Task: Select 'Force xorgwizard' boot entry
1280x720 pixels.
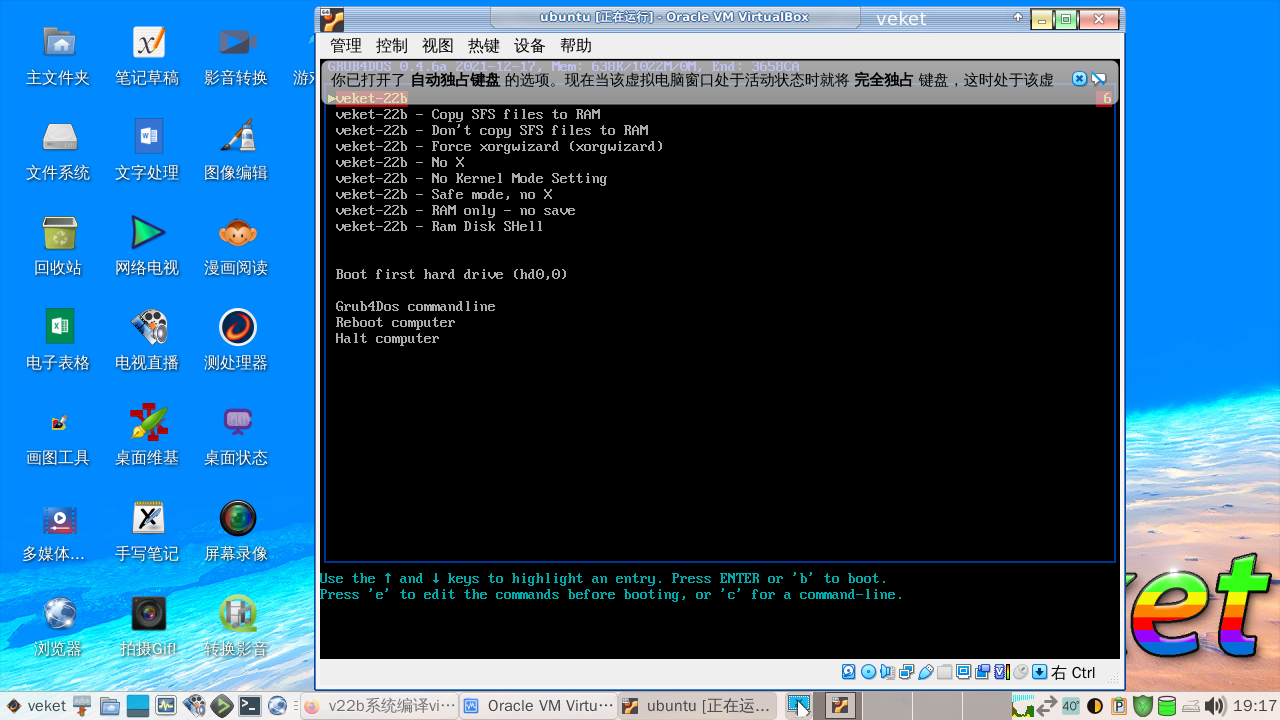Action: (x=500, y=146)
